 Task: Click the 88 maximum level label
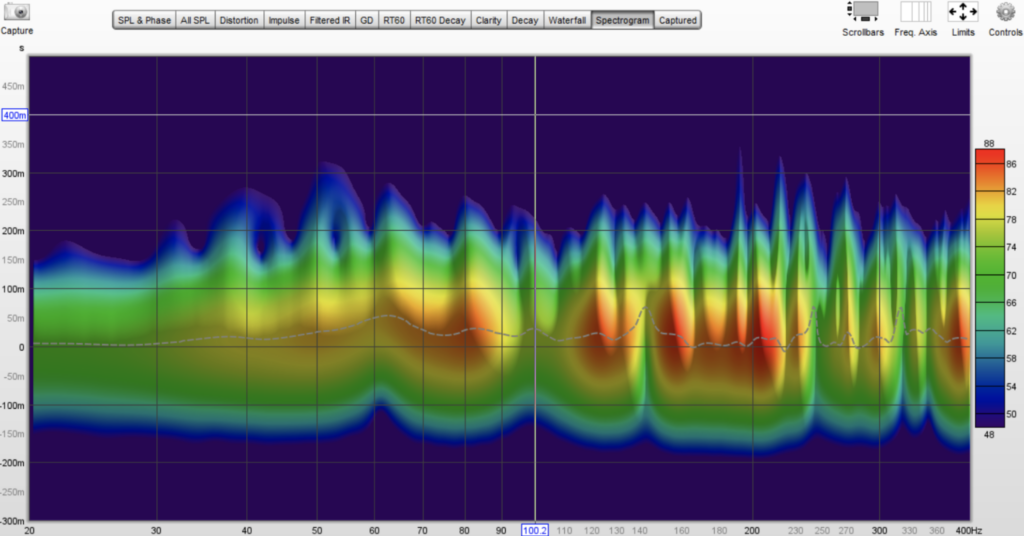(989, 143)
